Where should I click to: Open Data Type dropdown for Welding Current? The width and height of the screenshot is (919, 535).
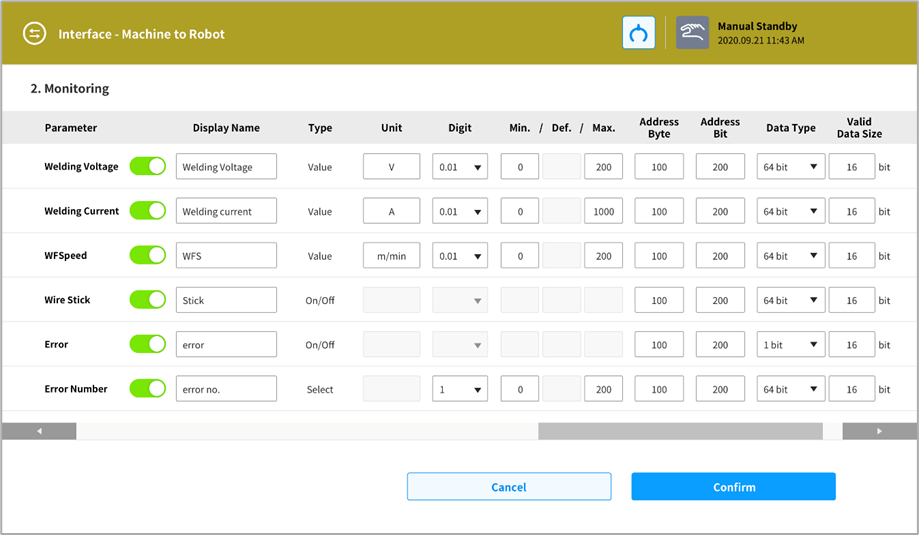790,211
